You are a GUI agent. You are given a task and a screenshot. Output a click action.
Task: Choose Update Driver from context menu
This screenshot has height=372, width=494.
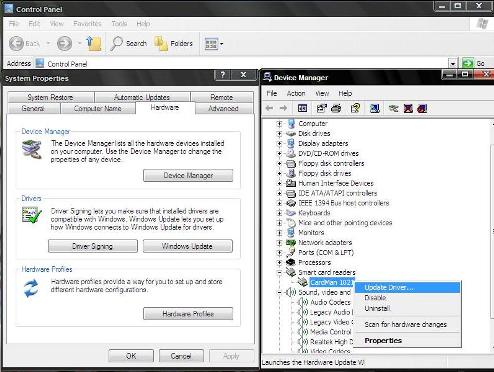[407, 287]
